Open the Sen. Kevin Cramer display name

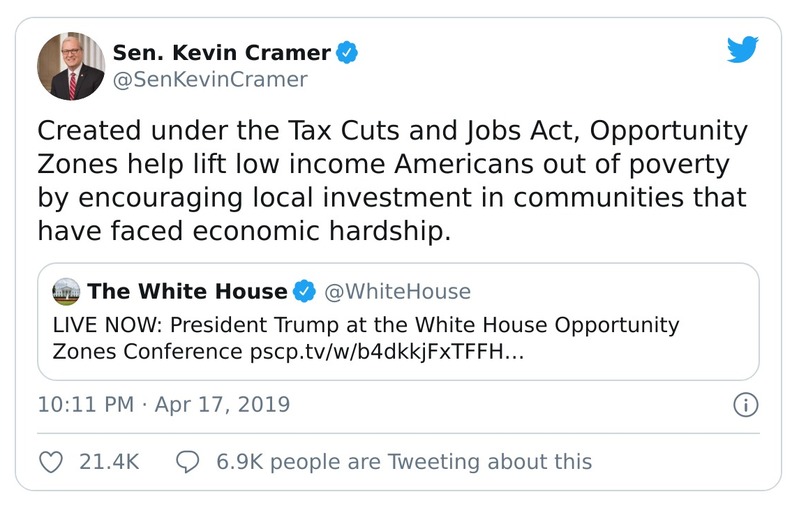pyautogui.click(x=220, y=52)
